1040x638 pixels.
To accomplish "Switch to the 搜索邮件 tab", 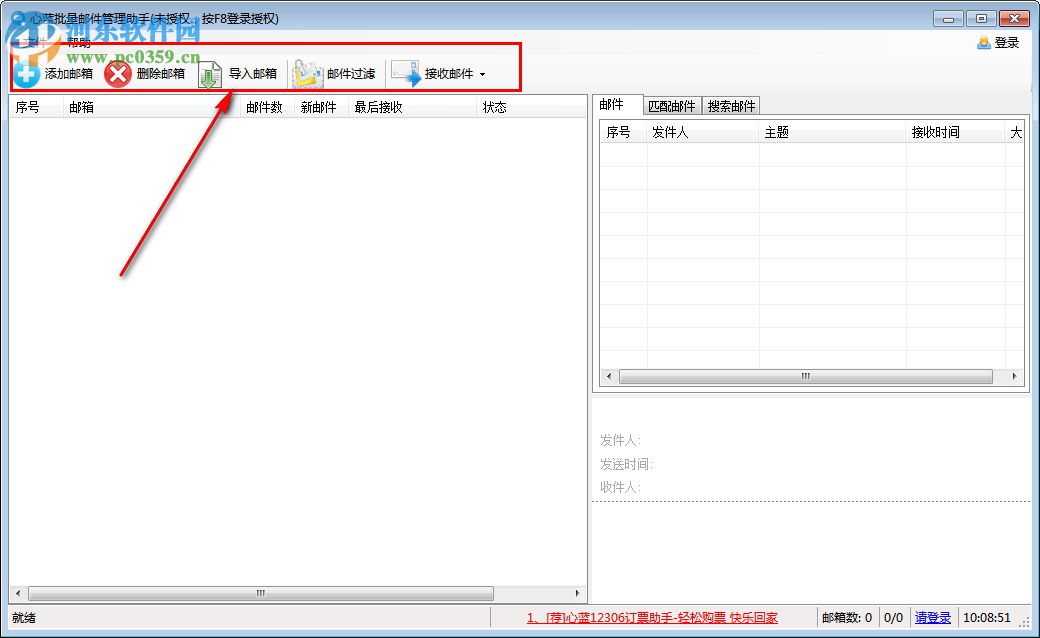I will (x=731, y=106).
